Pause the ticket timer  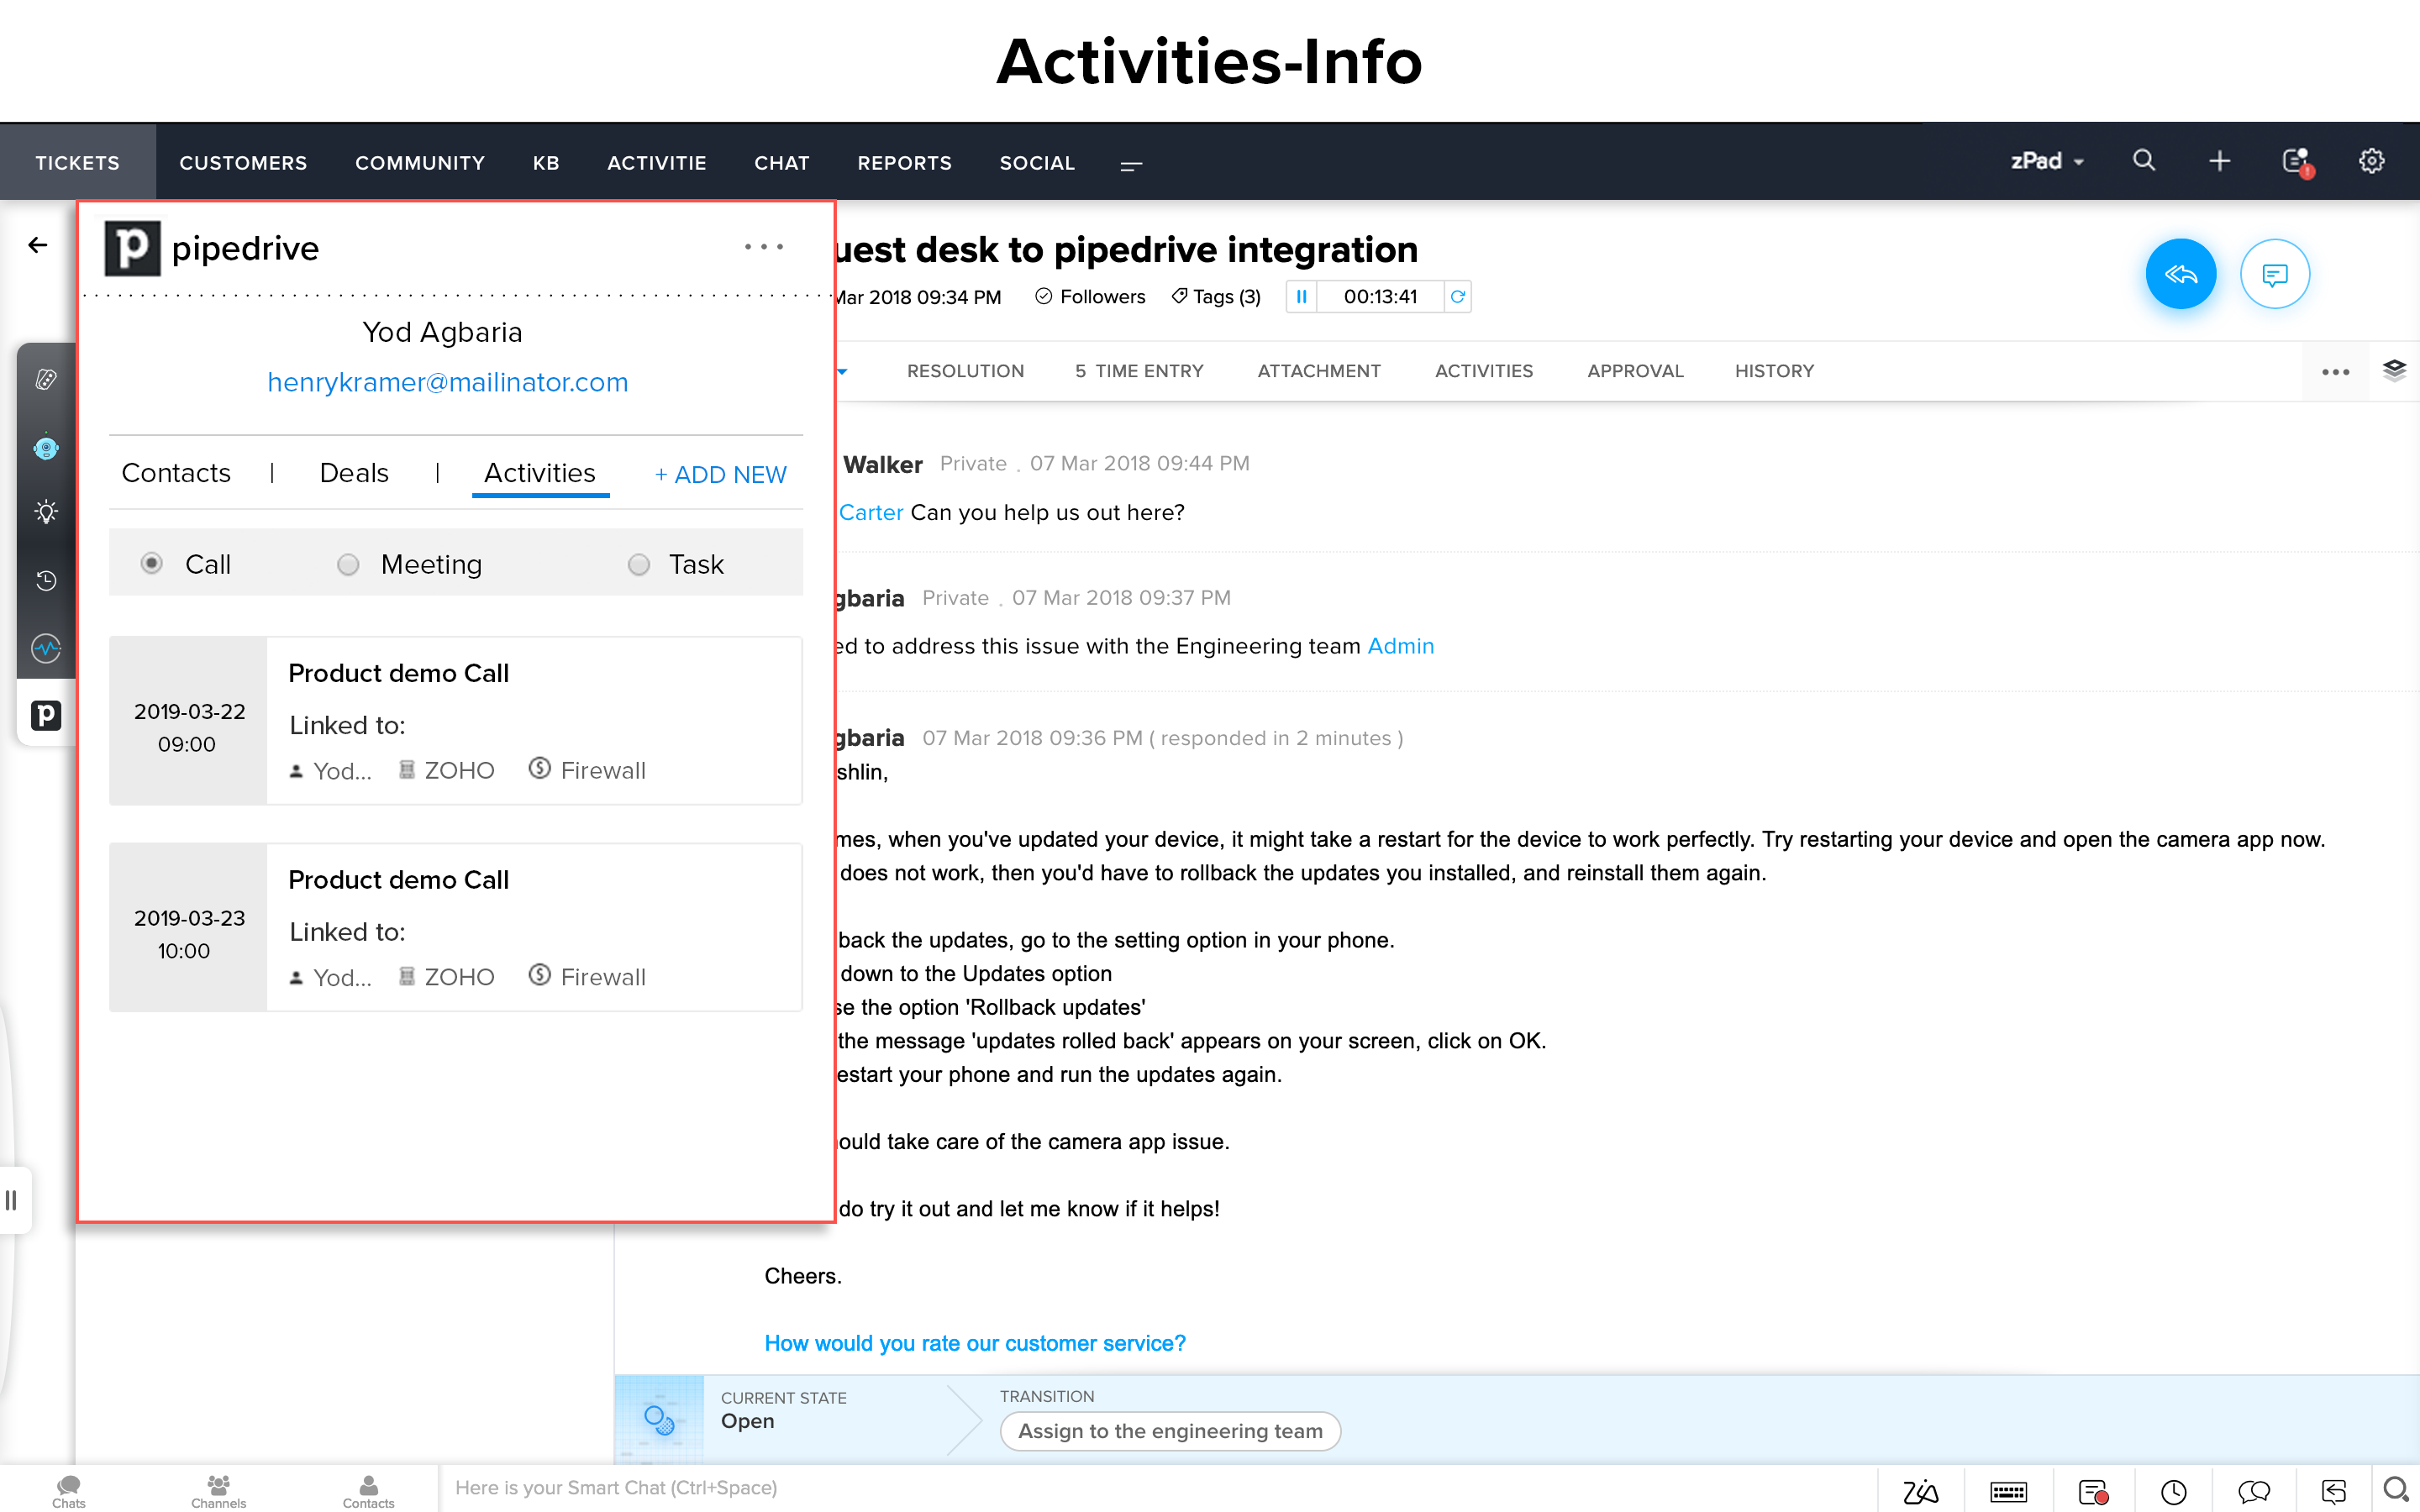tap(1301, 297)
